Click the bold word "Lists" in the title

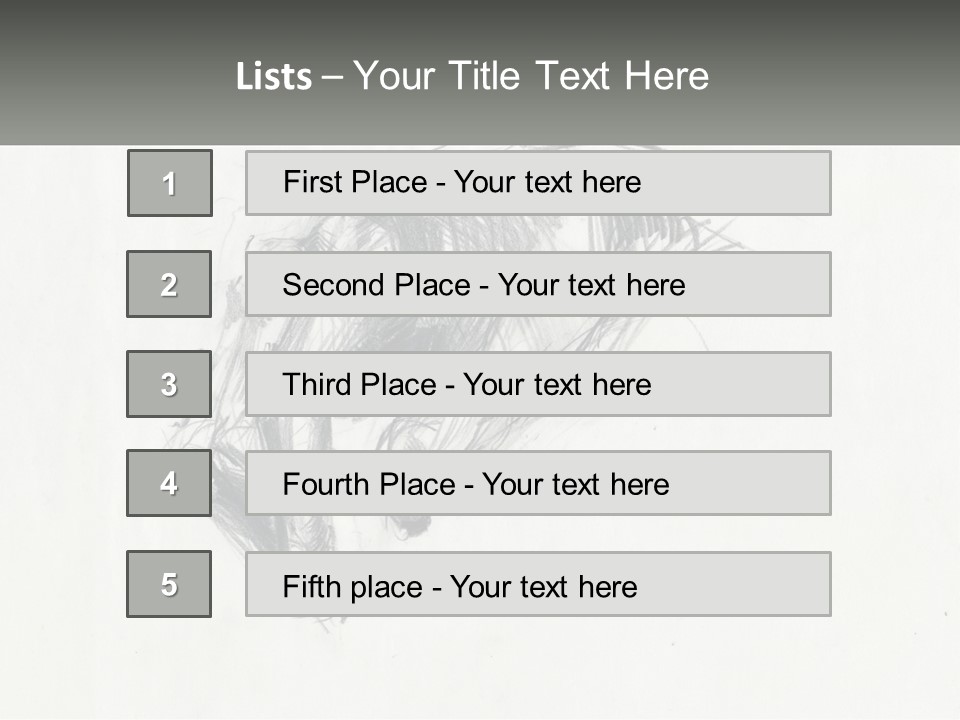coord(274,77)
